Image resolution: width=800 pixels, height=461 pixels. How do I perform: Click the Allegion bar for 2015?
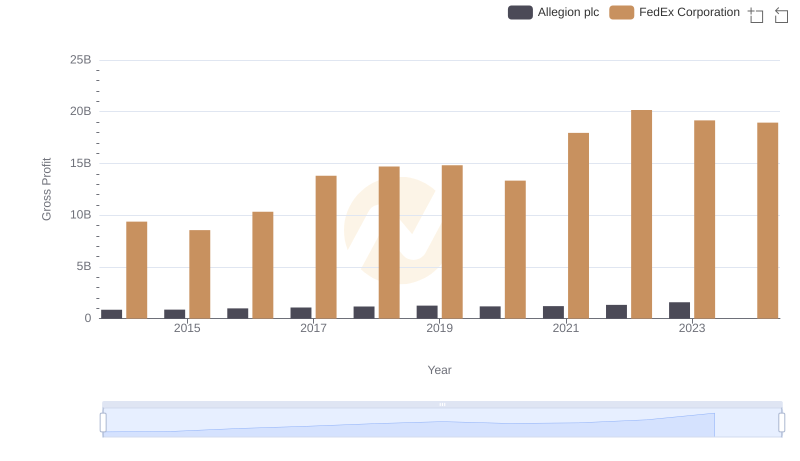pos(174,314)
